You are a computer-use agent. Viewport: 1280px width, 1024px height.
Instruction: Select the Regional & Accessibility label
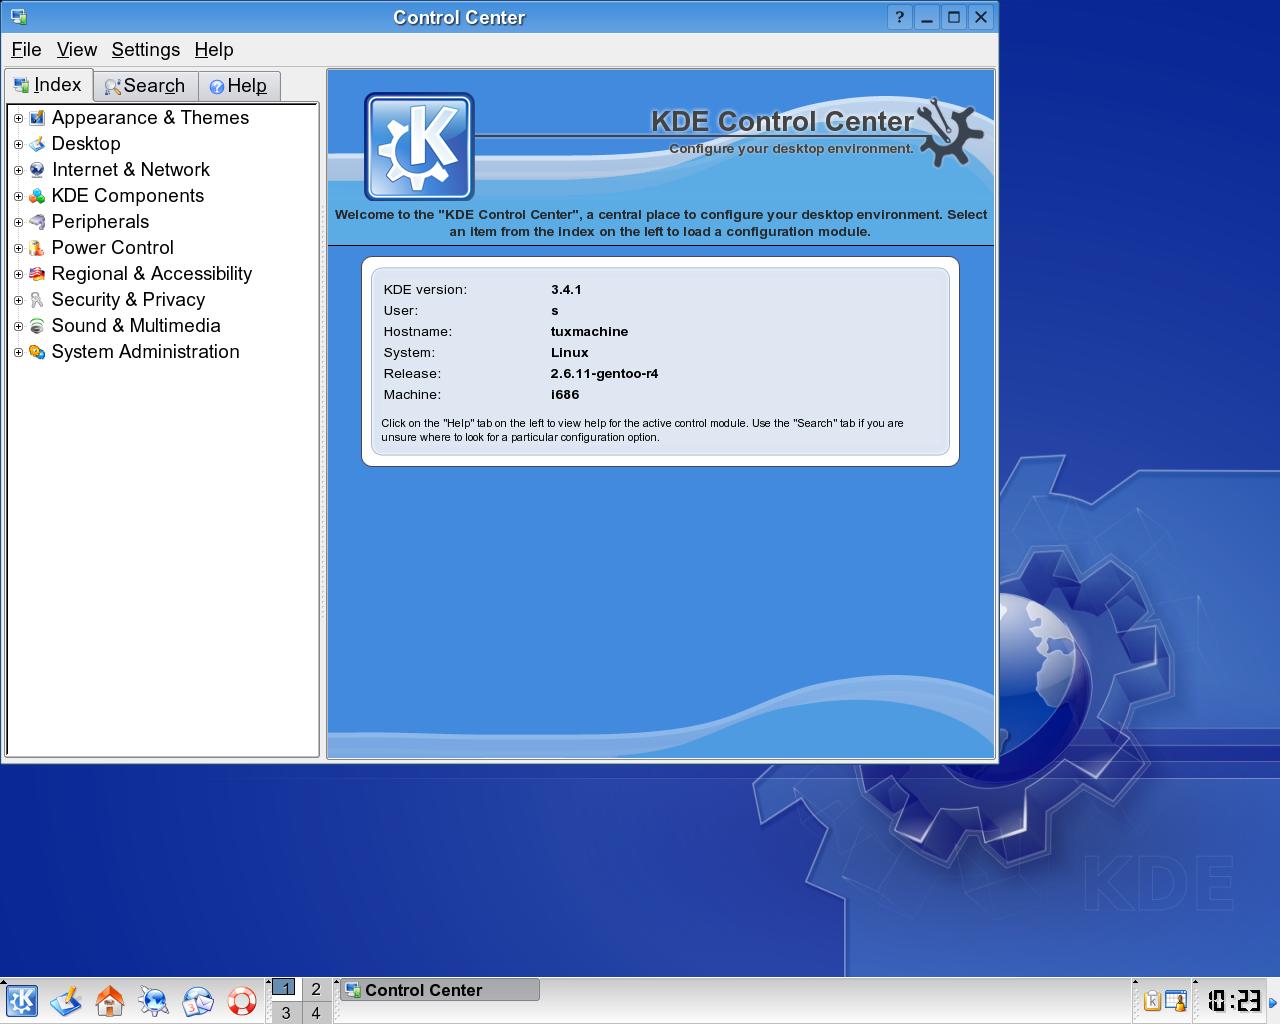(152, 274)
